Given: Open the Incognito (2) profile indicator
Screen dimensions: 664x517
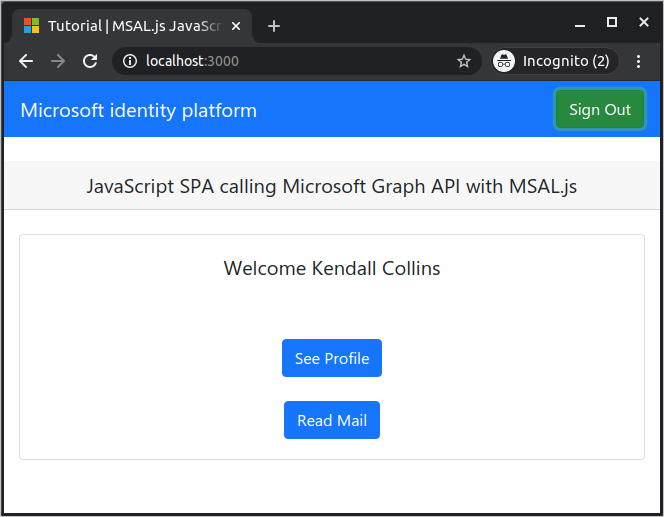Looking at the screenshot, I should pyautogui.click(x=552, y=61).
